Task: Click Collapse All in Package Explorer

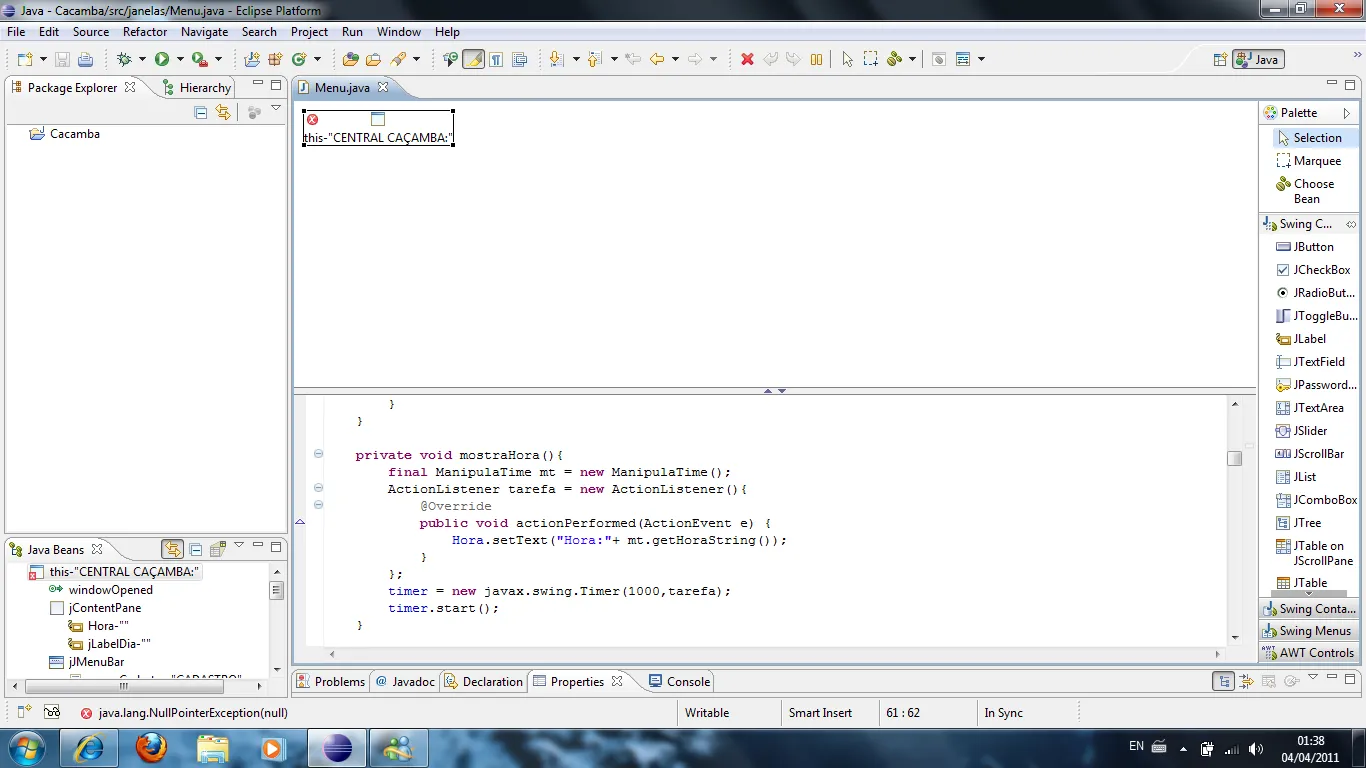Action: 200,113
